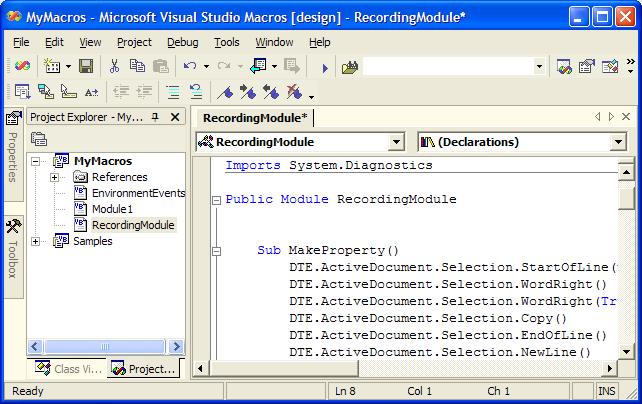Open the RecordingModule object dropdown

click(396, 142)
